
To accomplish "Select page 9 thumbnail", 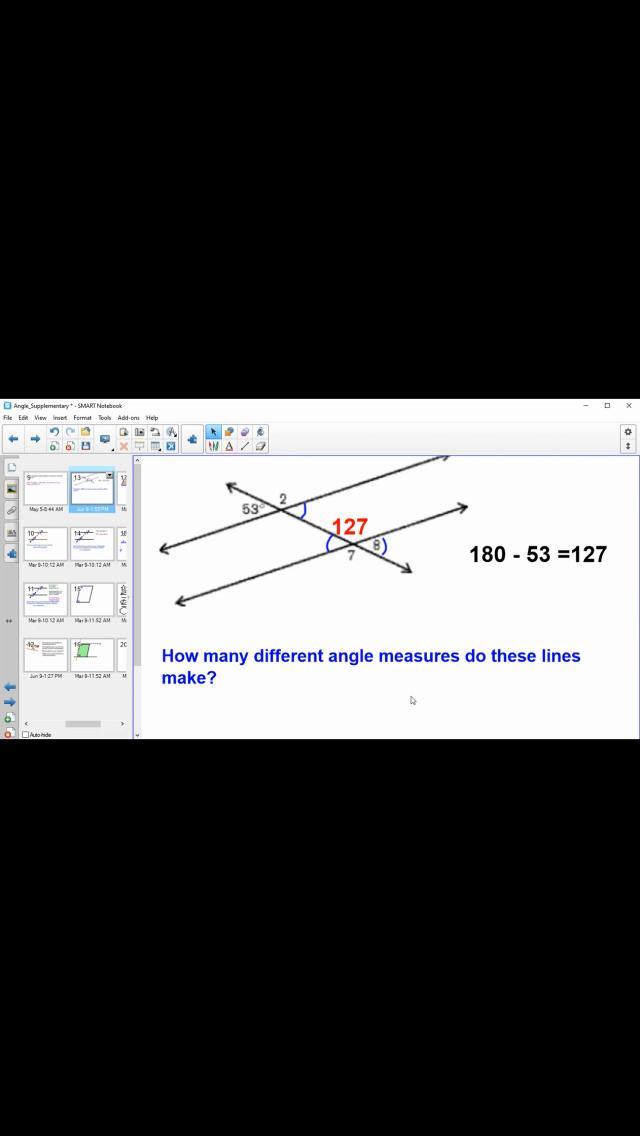I will click(x=45, y=489).
